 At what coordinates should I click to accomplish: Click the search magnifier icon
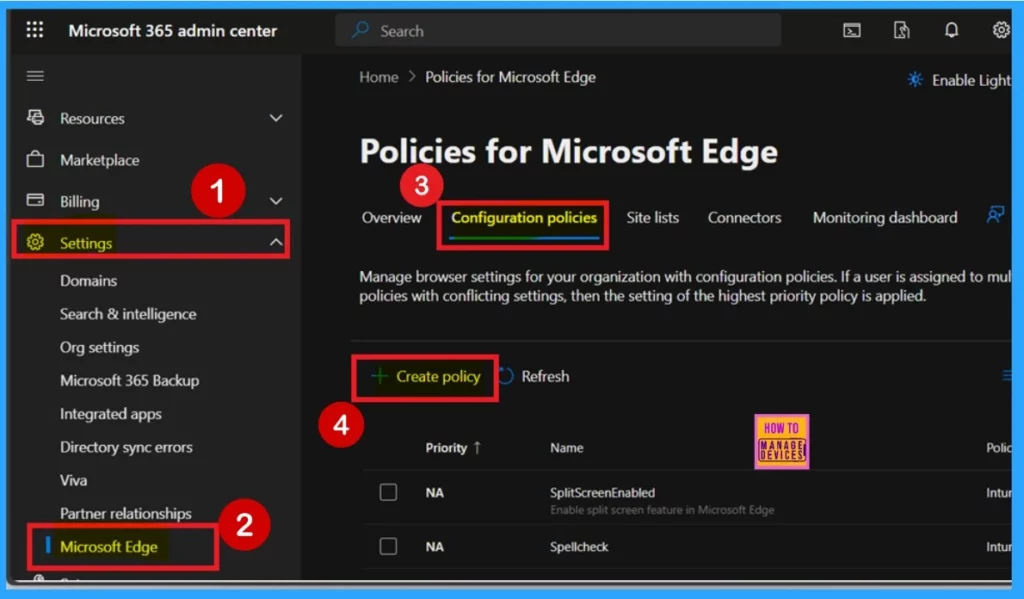(x=360, y=30)
